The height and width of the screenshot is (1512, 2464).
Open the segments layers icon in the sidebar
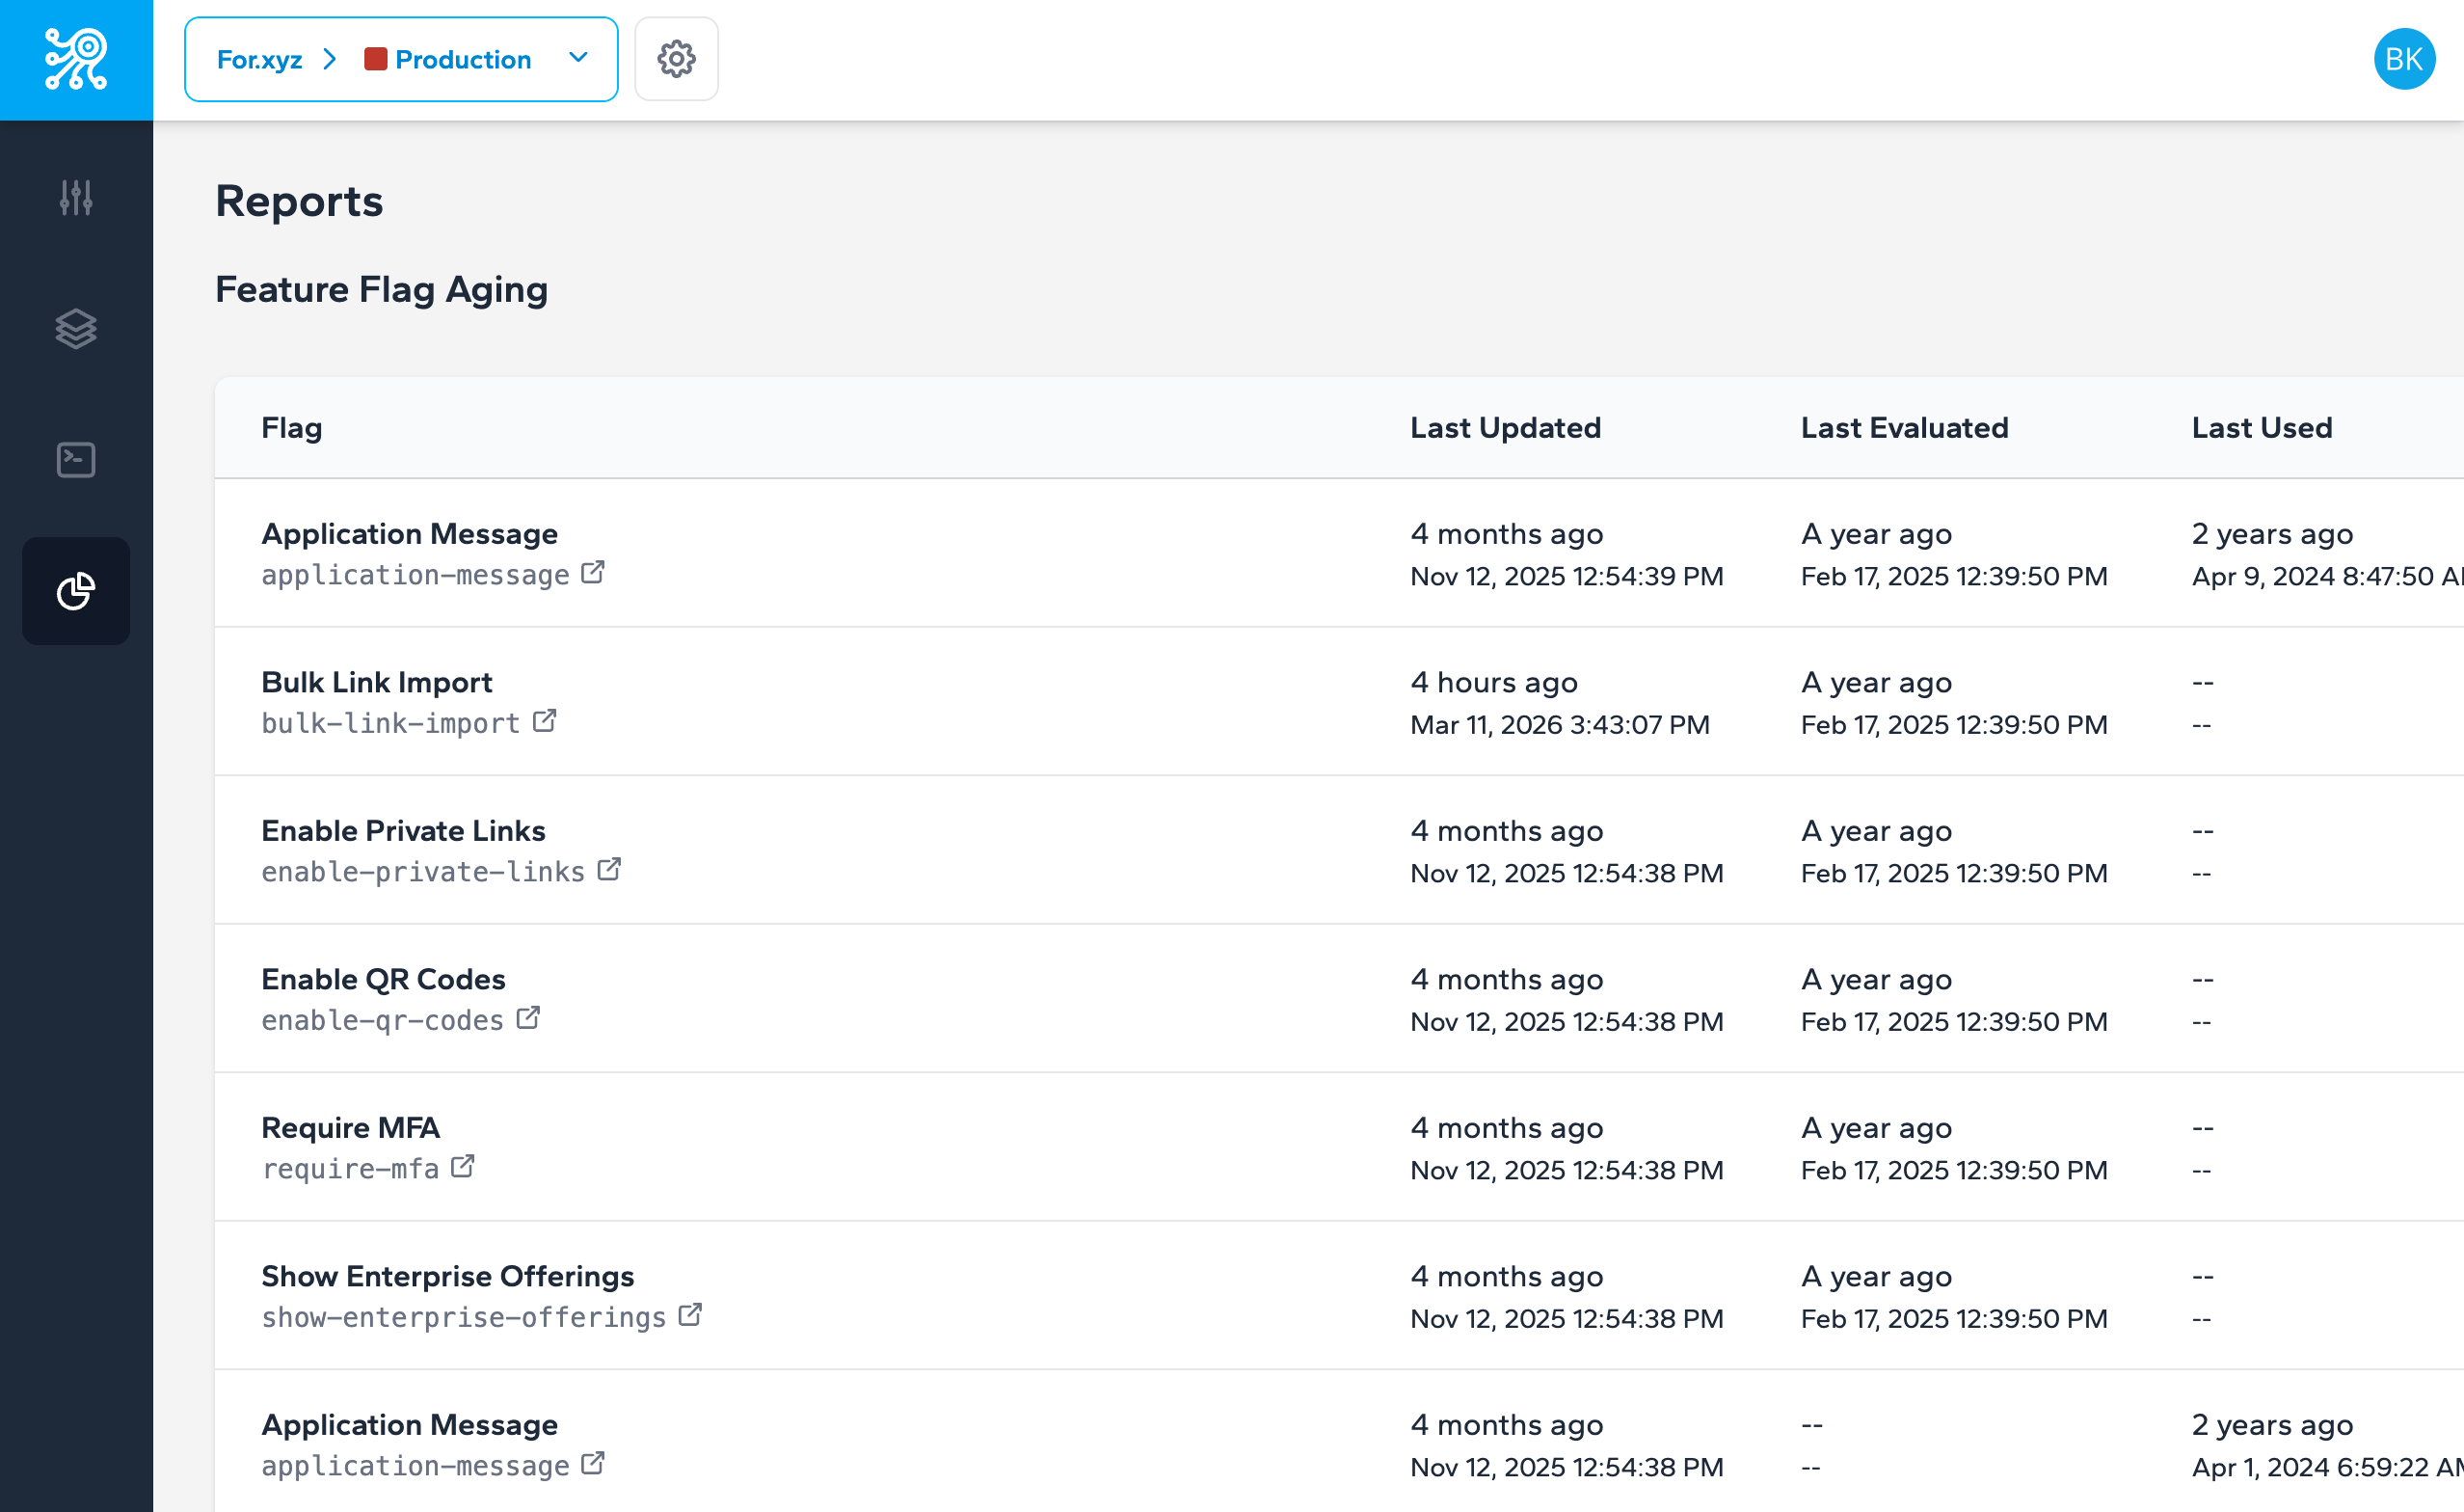(x=76, y=329)
